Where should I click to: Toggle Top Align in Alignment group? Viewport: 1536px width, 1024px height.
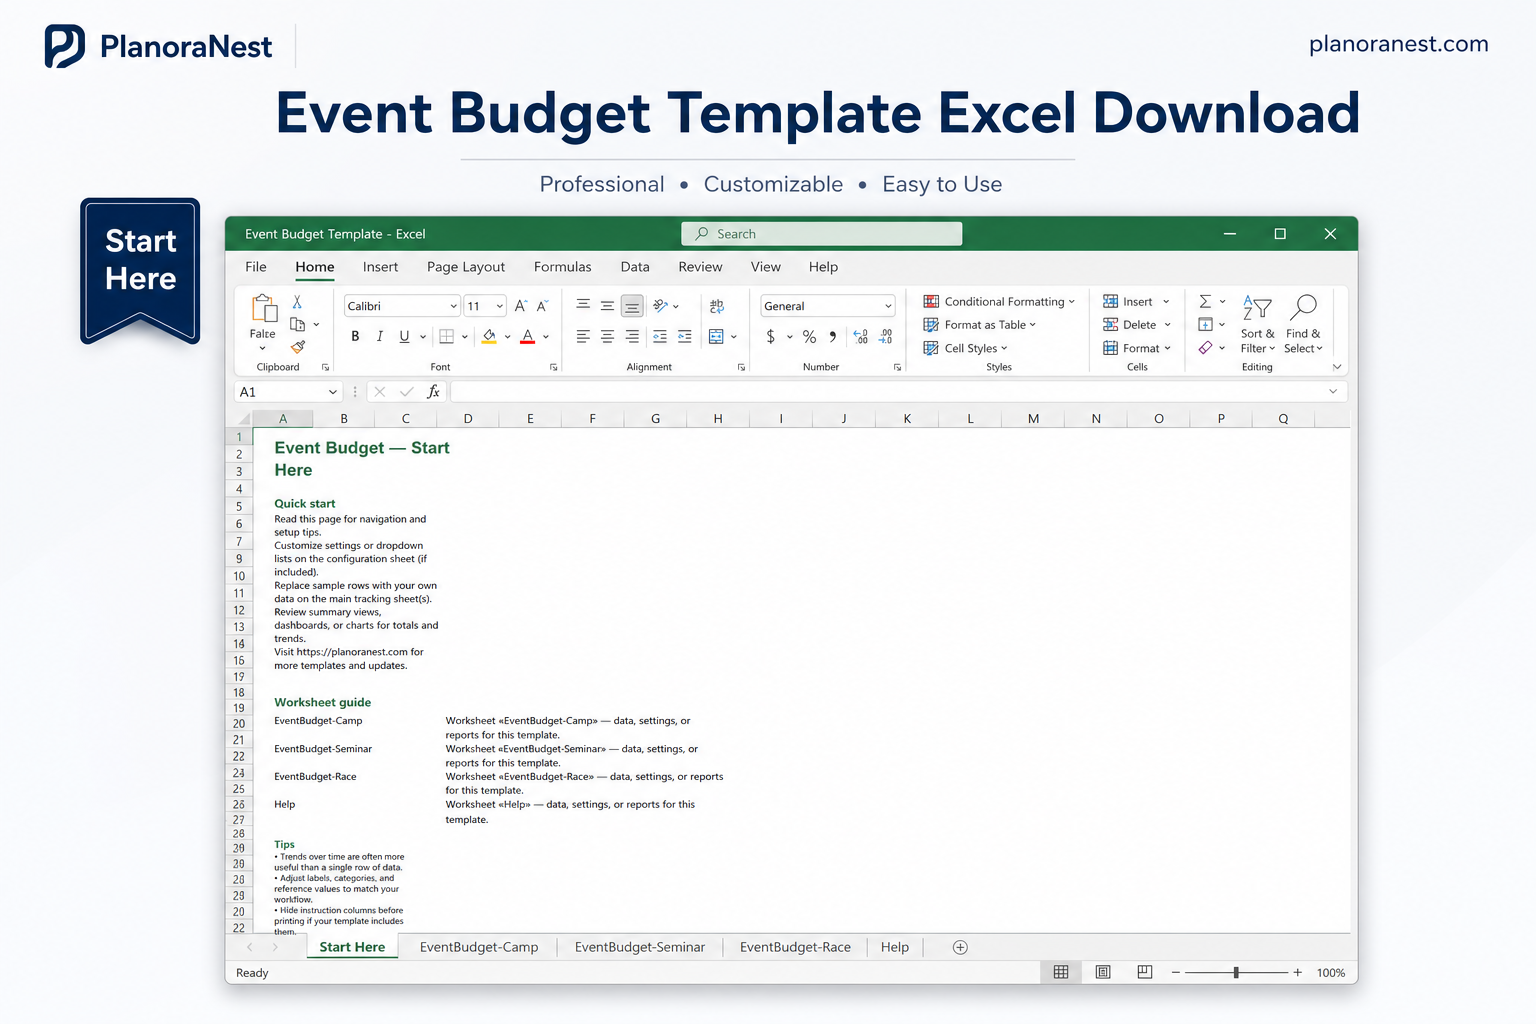583,306
